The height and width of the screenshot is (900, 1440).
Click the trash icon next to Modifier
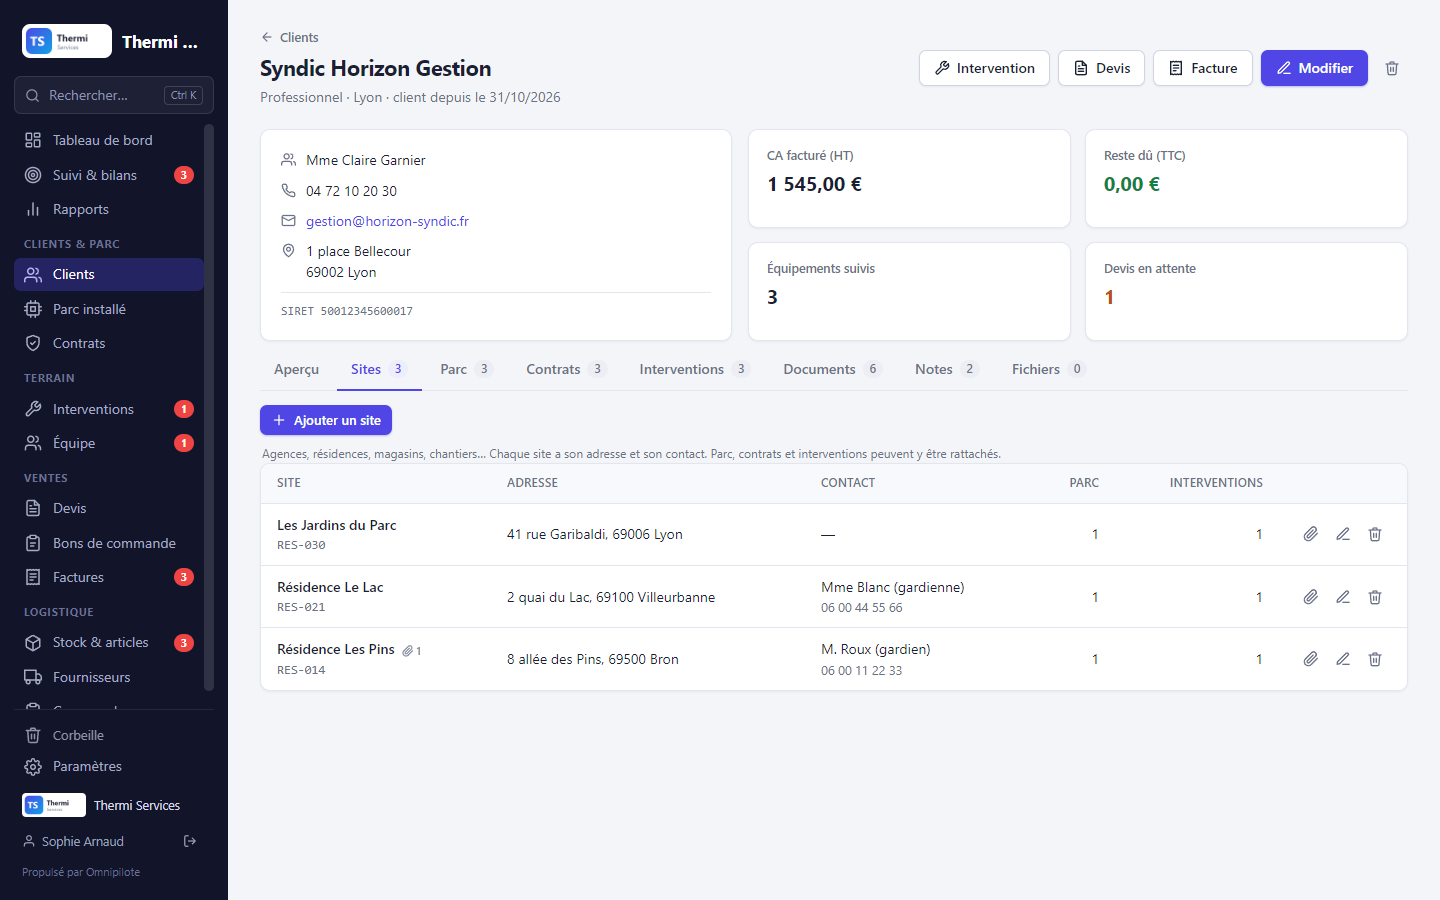tap(1392, 68)
